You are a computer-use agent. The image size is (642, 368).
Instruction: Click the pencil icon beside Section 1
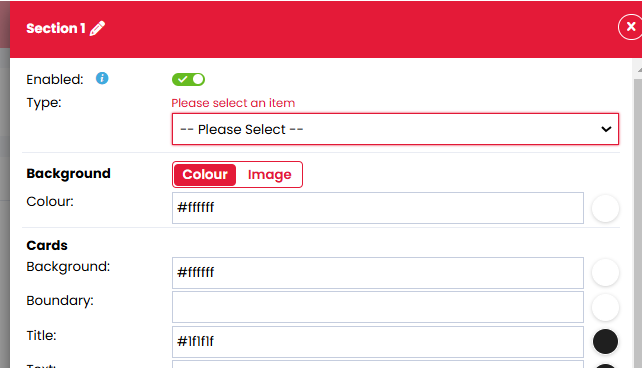(97, 28)
